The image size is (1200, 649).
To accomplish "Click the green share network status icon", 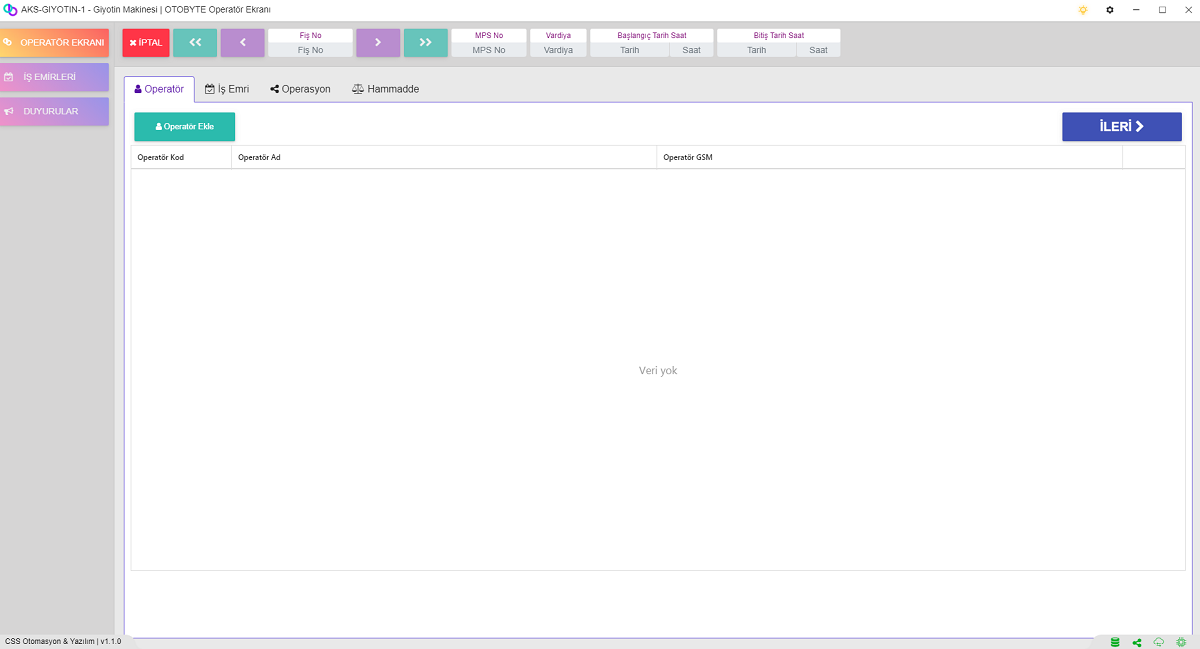I will point(1137,642).
